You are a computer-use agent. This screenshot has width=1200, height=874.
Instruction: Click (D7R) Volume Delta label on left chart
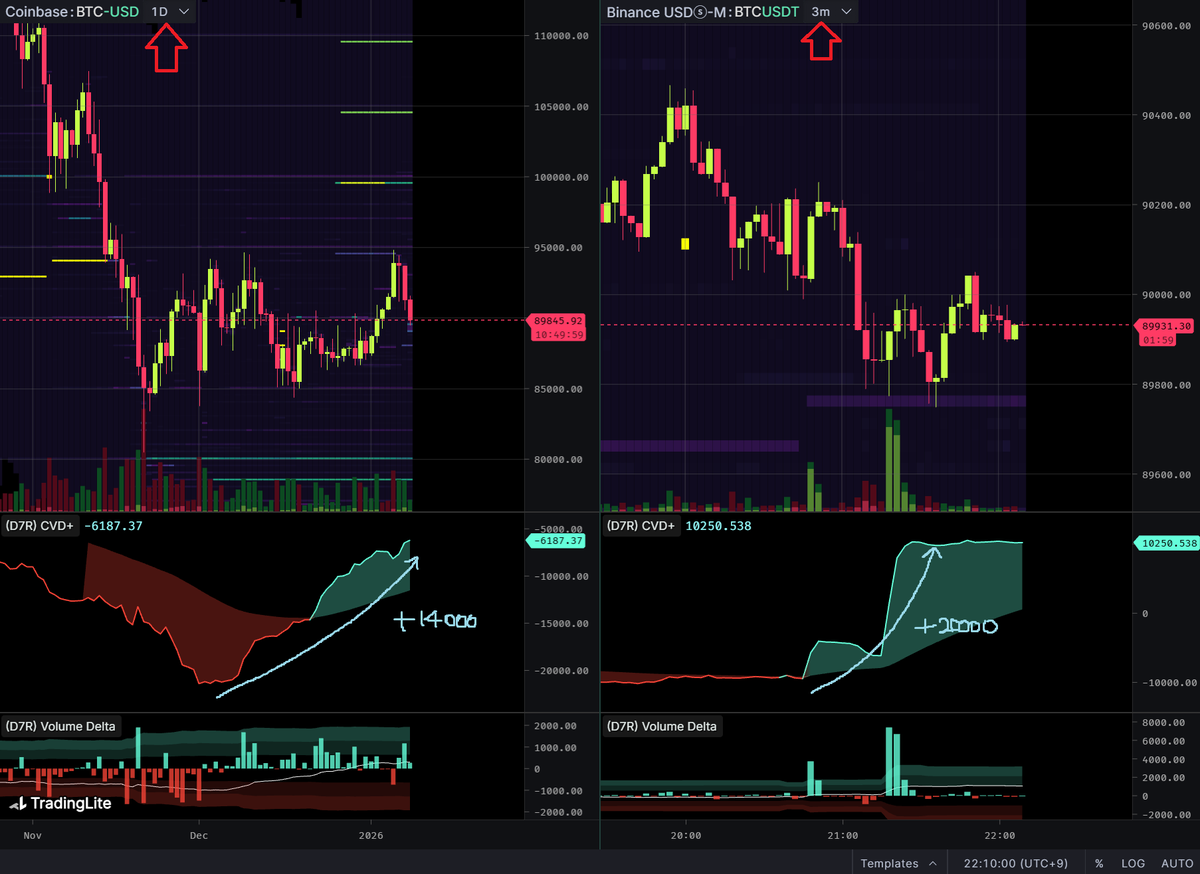62,726
